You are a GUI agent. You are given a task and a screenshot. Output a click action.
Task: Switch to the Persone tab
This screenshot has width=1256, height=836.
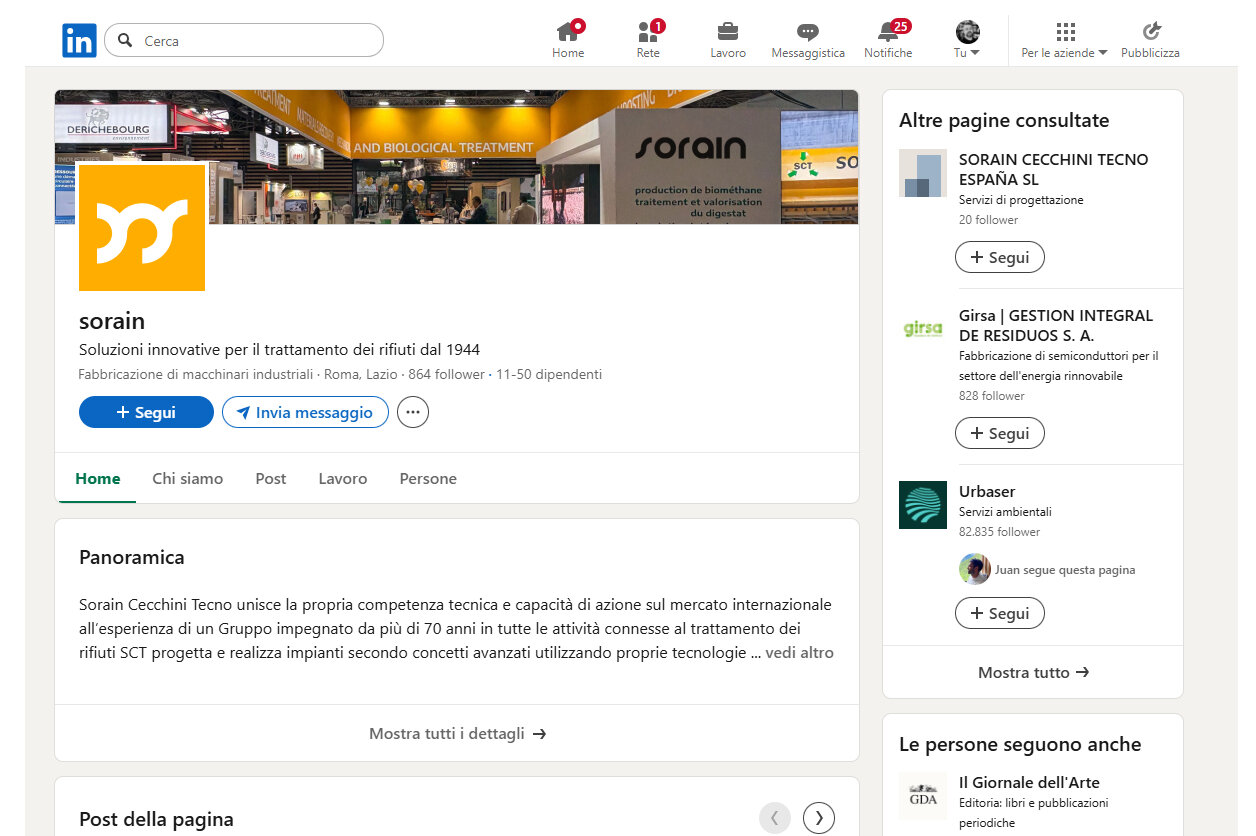click(428, 478)
